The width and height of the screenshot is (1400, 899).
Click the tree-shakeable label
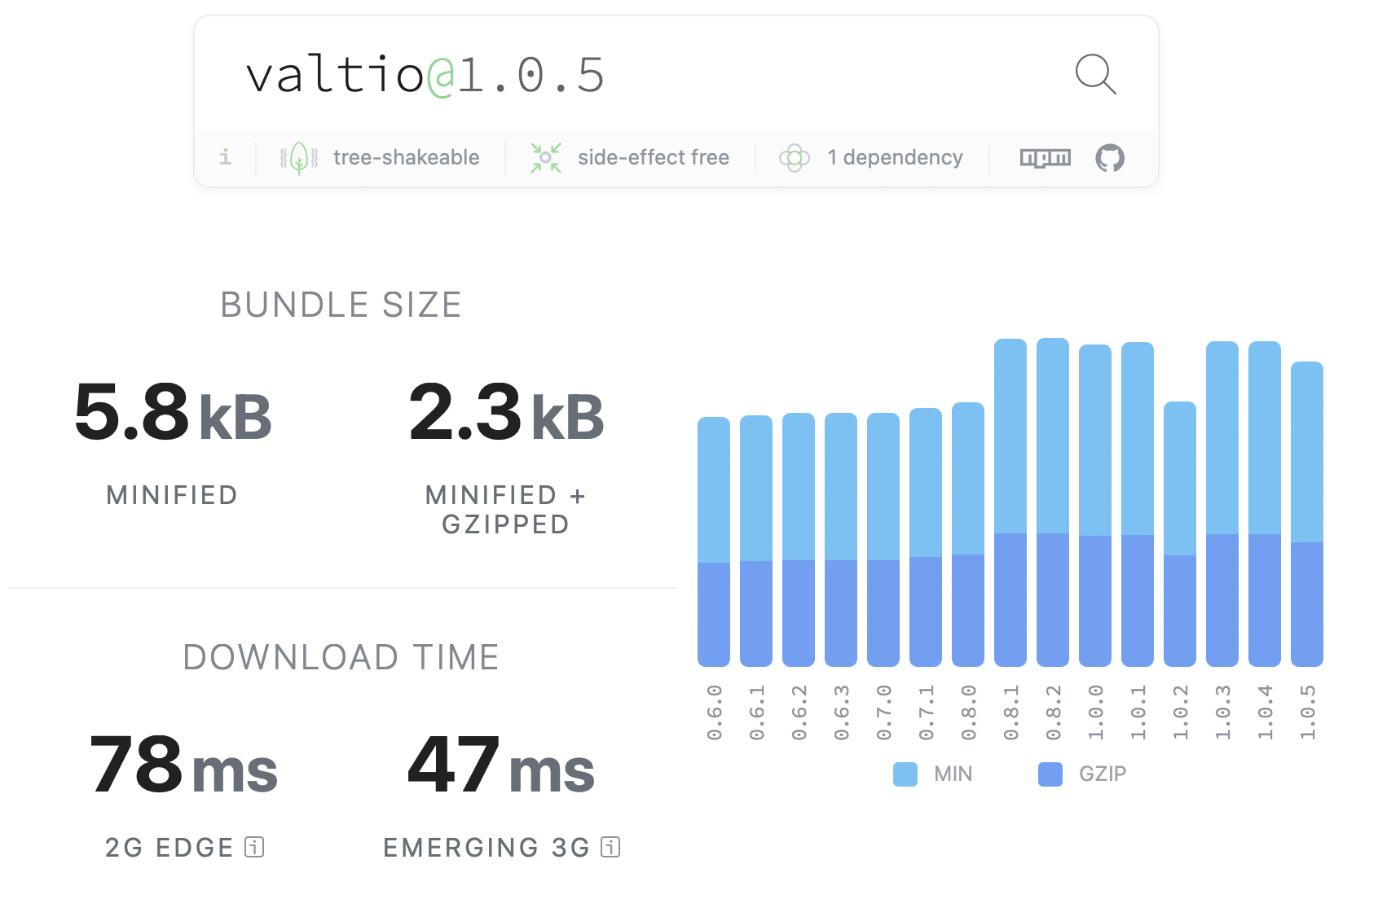pos(406,158)
